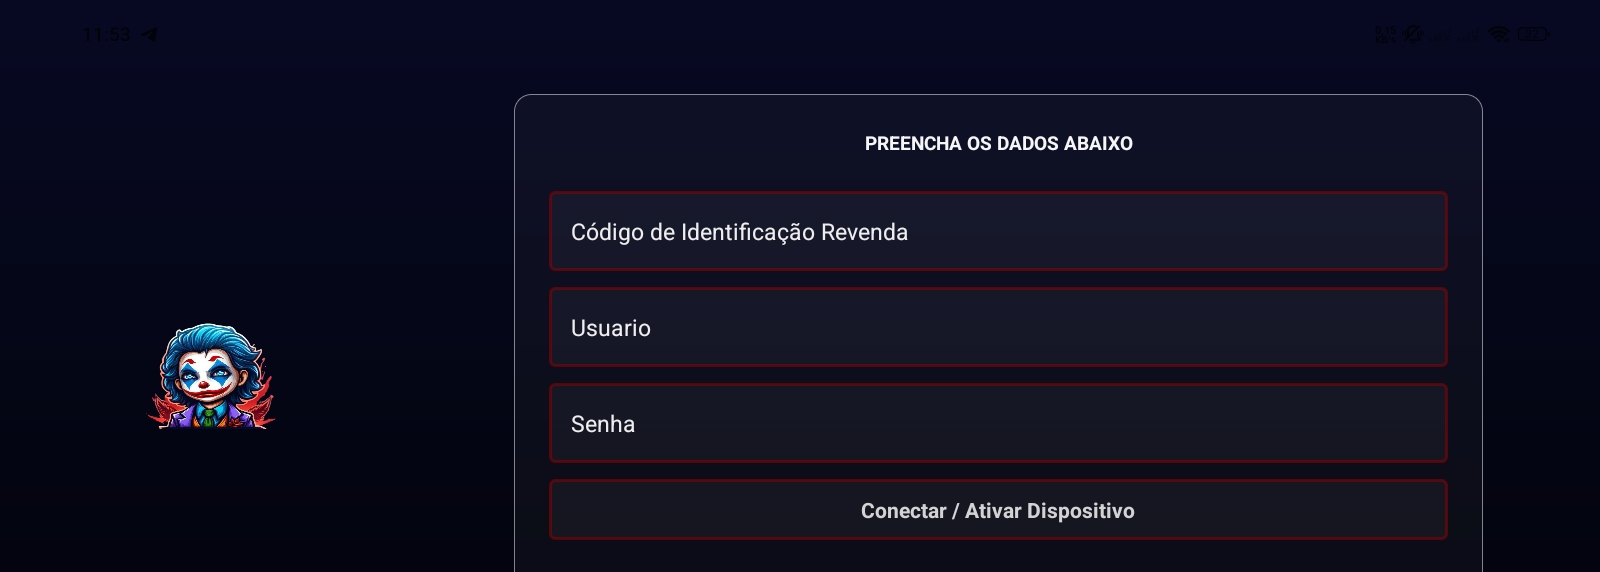Image resolution: width=1600 pixels, height=572 pixels.
Task: Click the Joker mascot logo
Action: click(211, 377)
